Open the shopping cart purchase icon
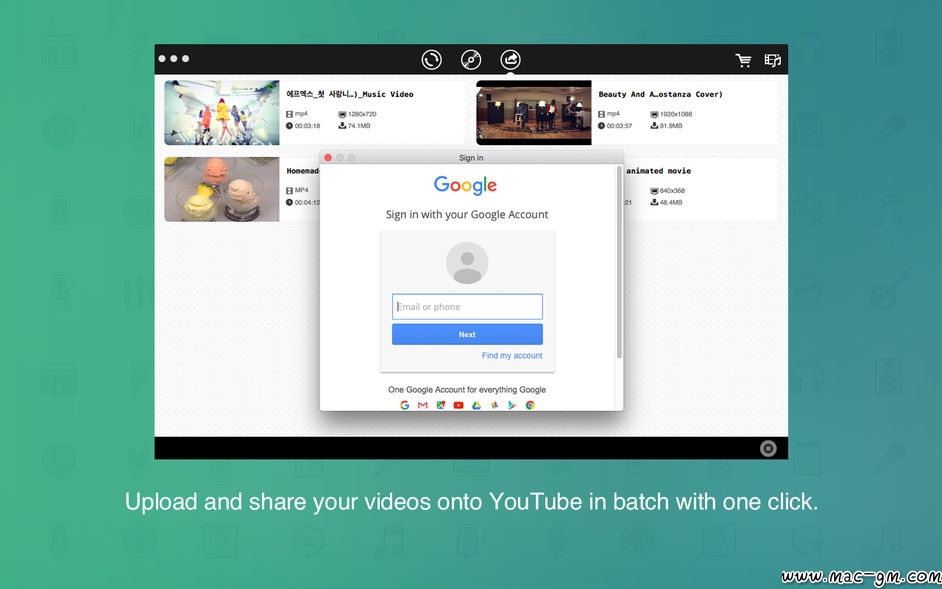942x589 pixels. point(744,60)
